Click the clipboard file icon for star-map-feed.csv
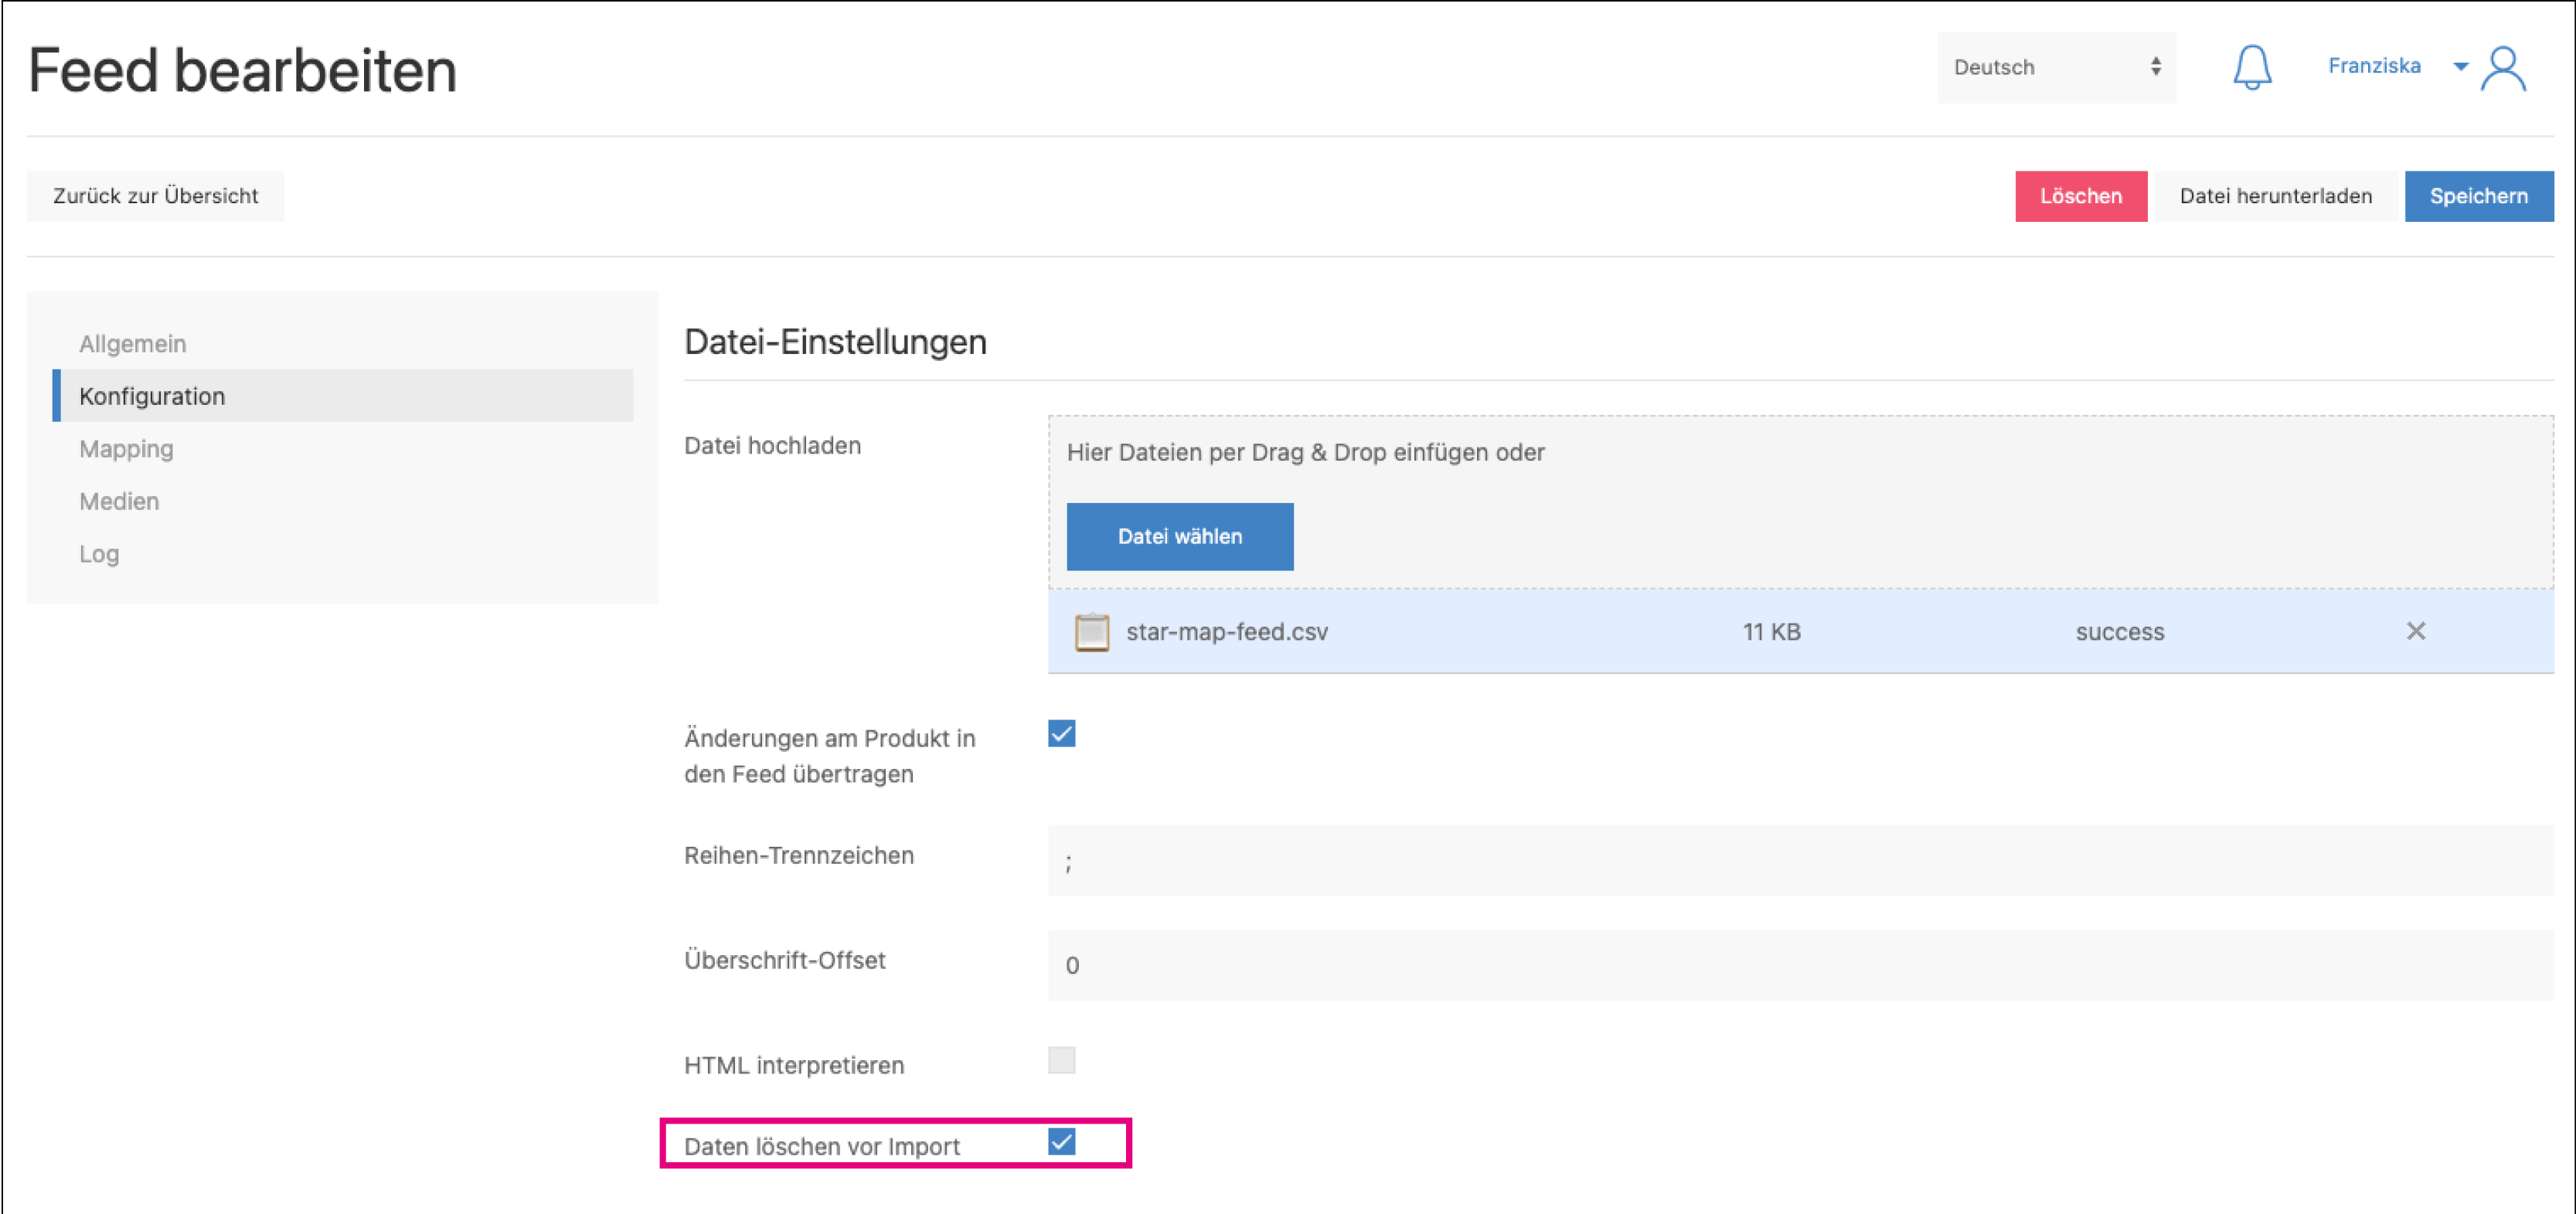Image resolution: width=2576 pixels, height=1214 pixels. point(1091,632)
